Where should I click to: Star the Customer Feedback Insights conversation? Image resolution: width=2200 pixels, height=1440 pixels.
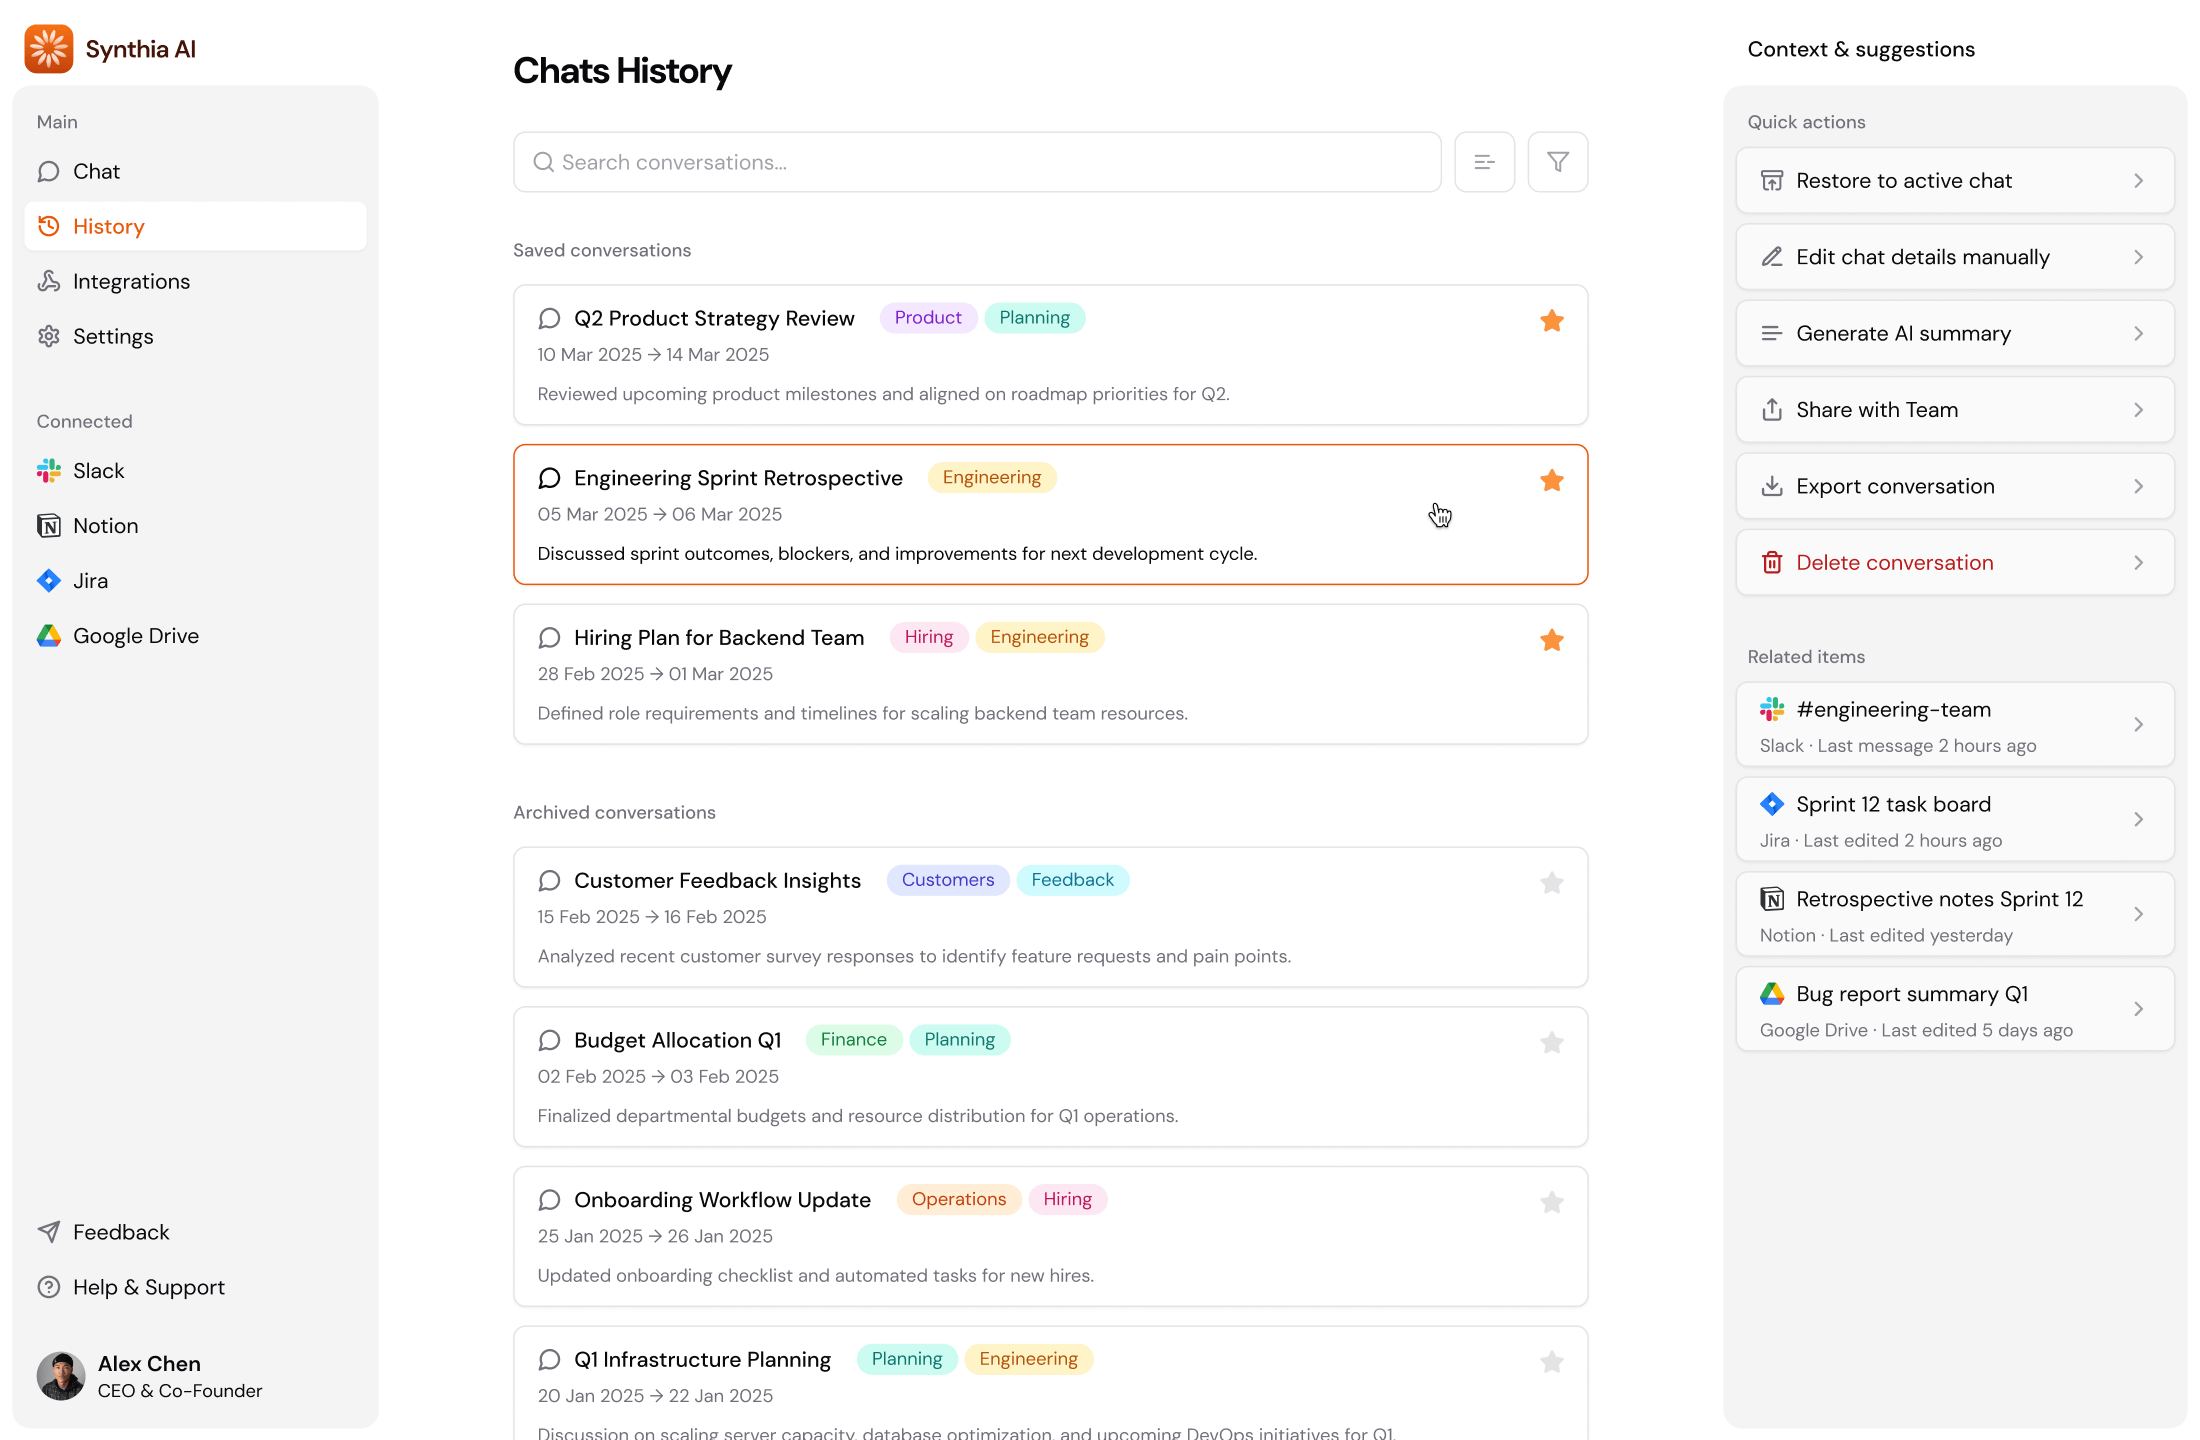point(1552,883)
